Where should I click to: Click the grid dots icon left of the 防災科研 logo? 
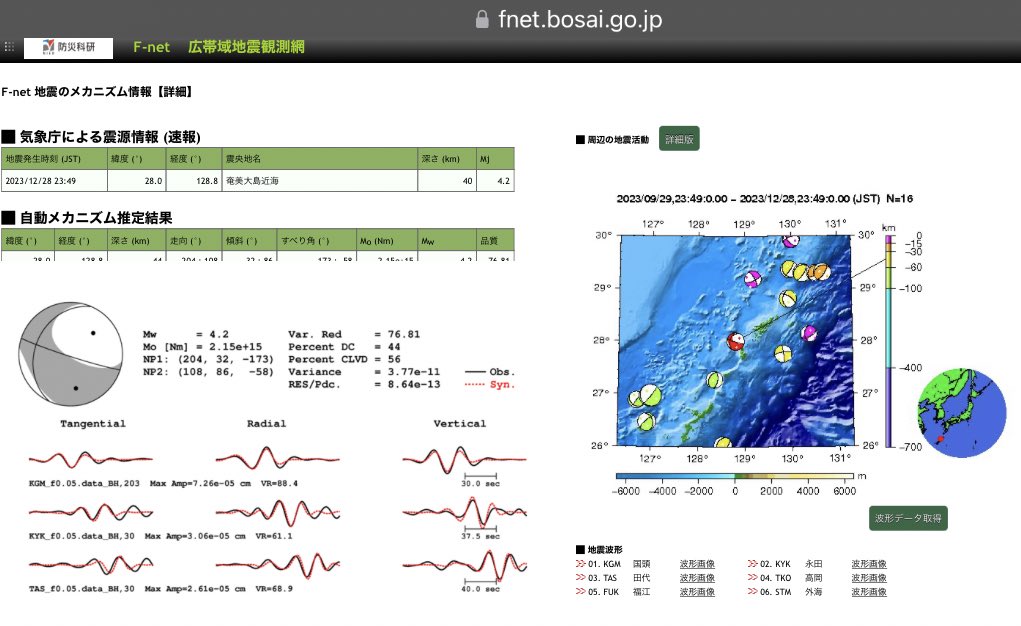pyautogui.click(x=9, y=47)
